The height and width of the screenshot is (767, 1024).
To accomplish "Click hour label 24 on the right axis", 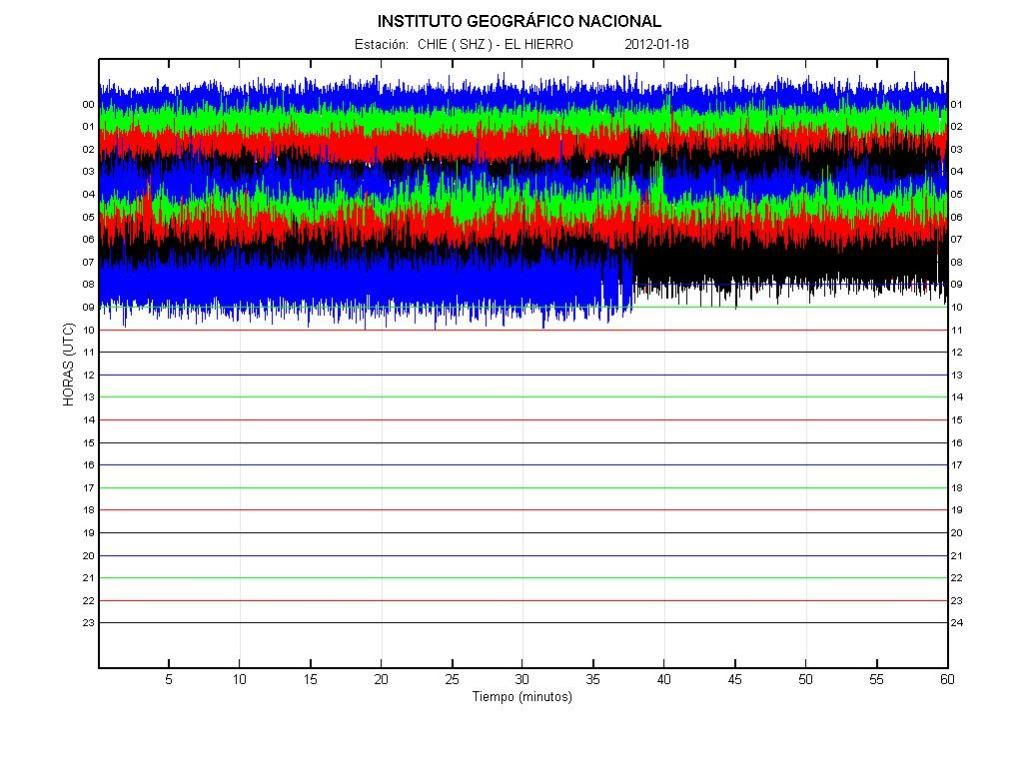I will [x=956, y=623].
